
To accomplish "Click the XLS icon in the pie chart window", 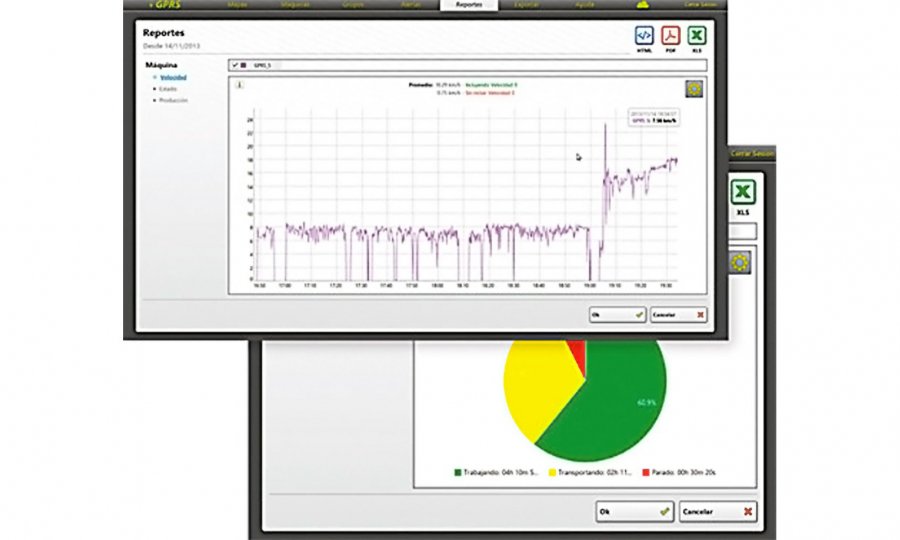I will (742, 194).
